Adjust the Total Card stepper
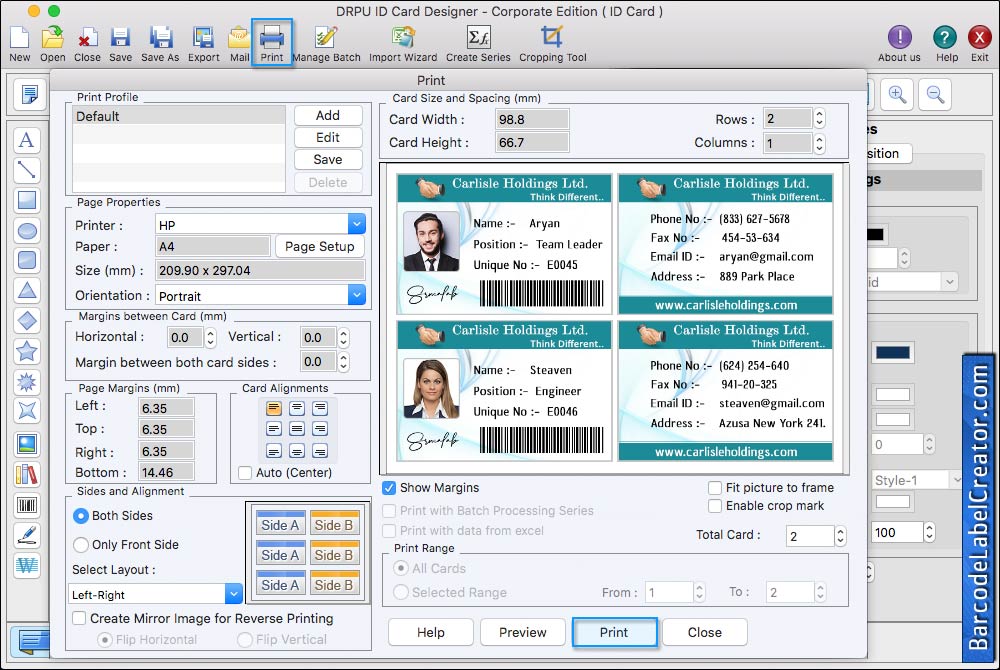1000x670 pixels. pyautogui.click(x=841, y=536)
